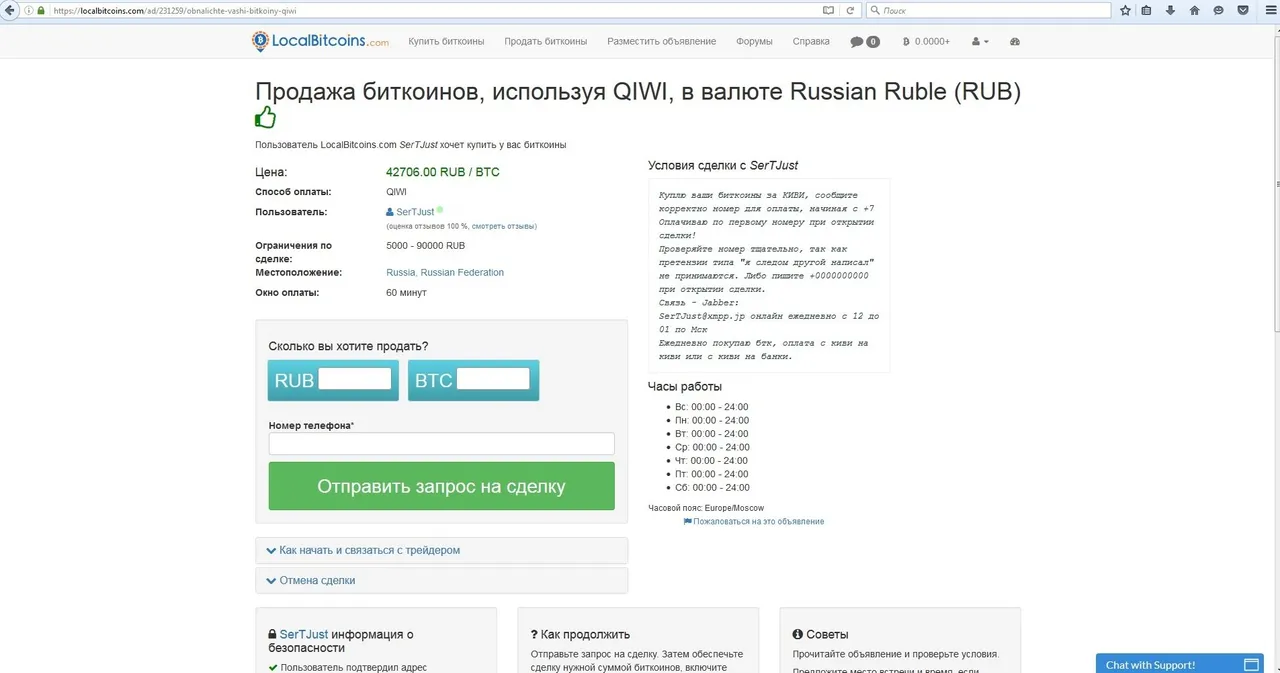
Task: Open the bitcoin wallet balance 0.0000+
Action: pos(926,42)
